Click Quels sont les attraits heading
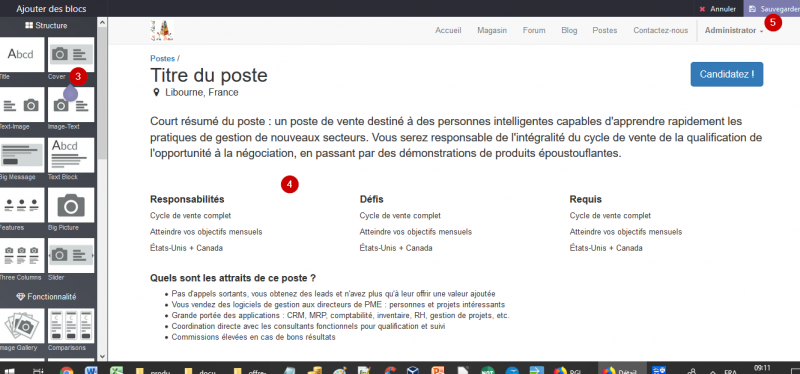This screenshot has height=374, width=800. click(233, 279)
